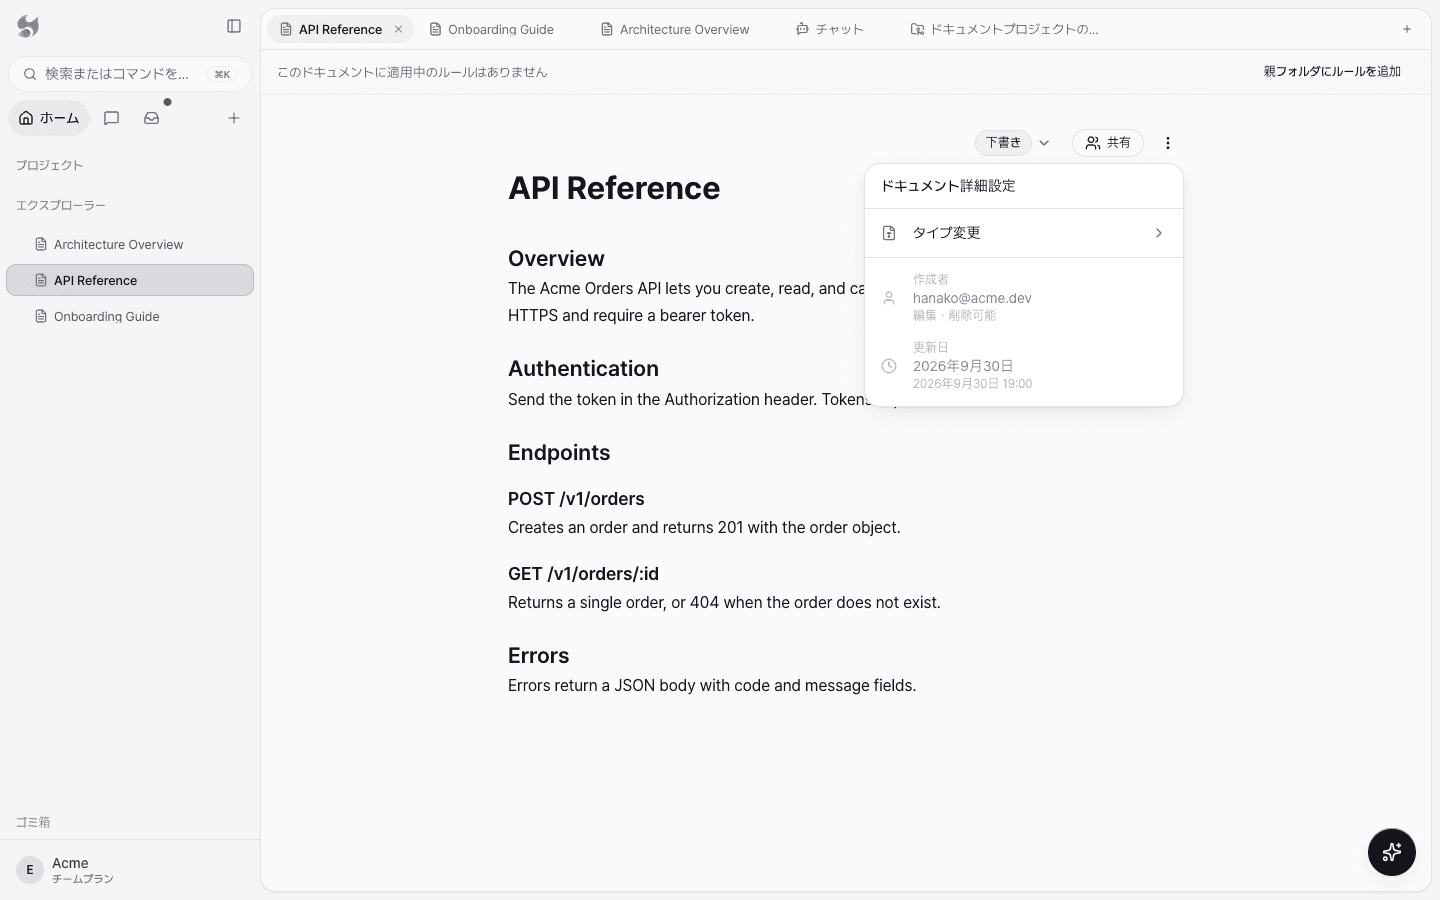Image resolution: width=1440 pixels, height=900 pixels.
Task: Click the Overview heading
Action: (556, 258)
